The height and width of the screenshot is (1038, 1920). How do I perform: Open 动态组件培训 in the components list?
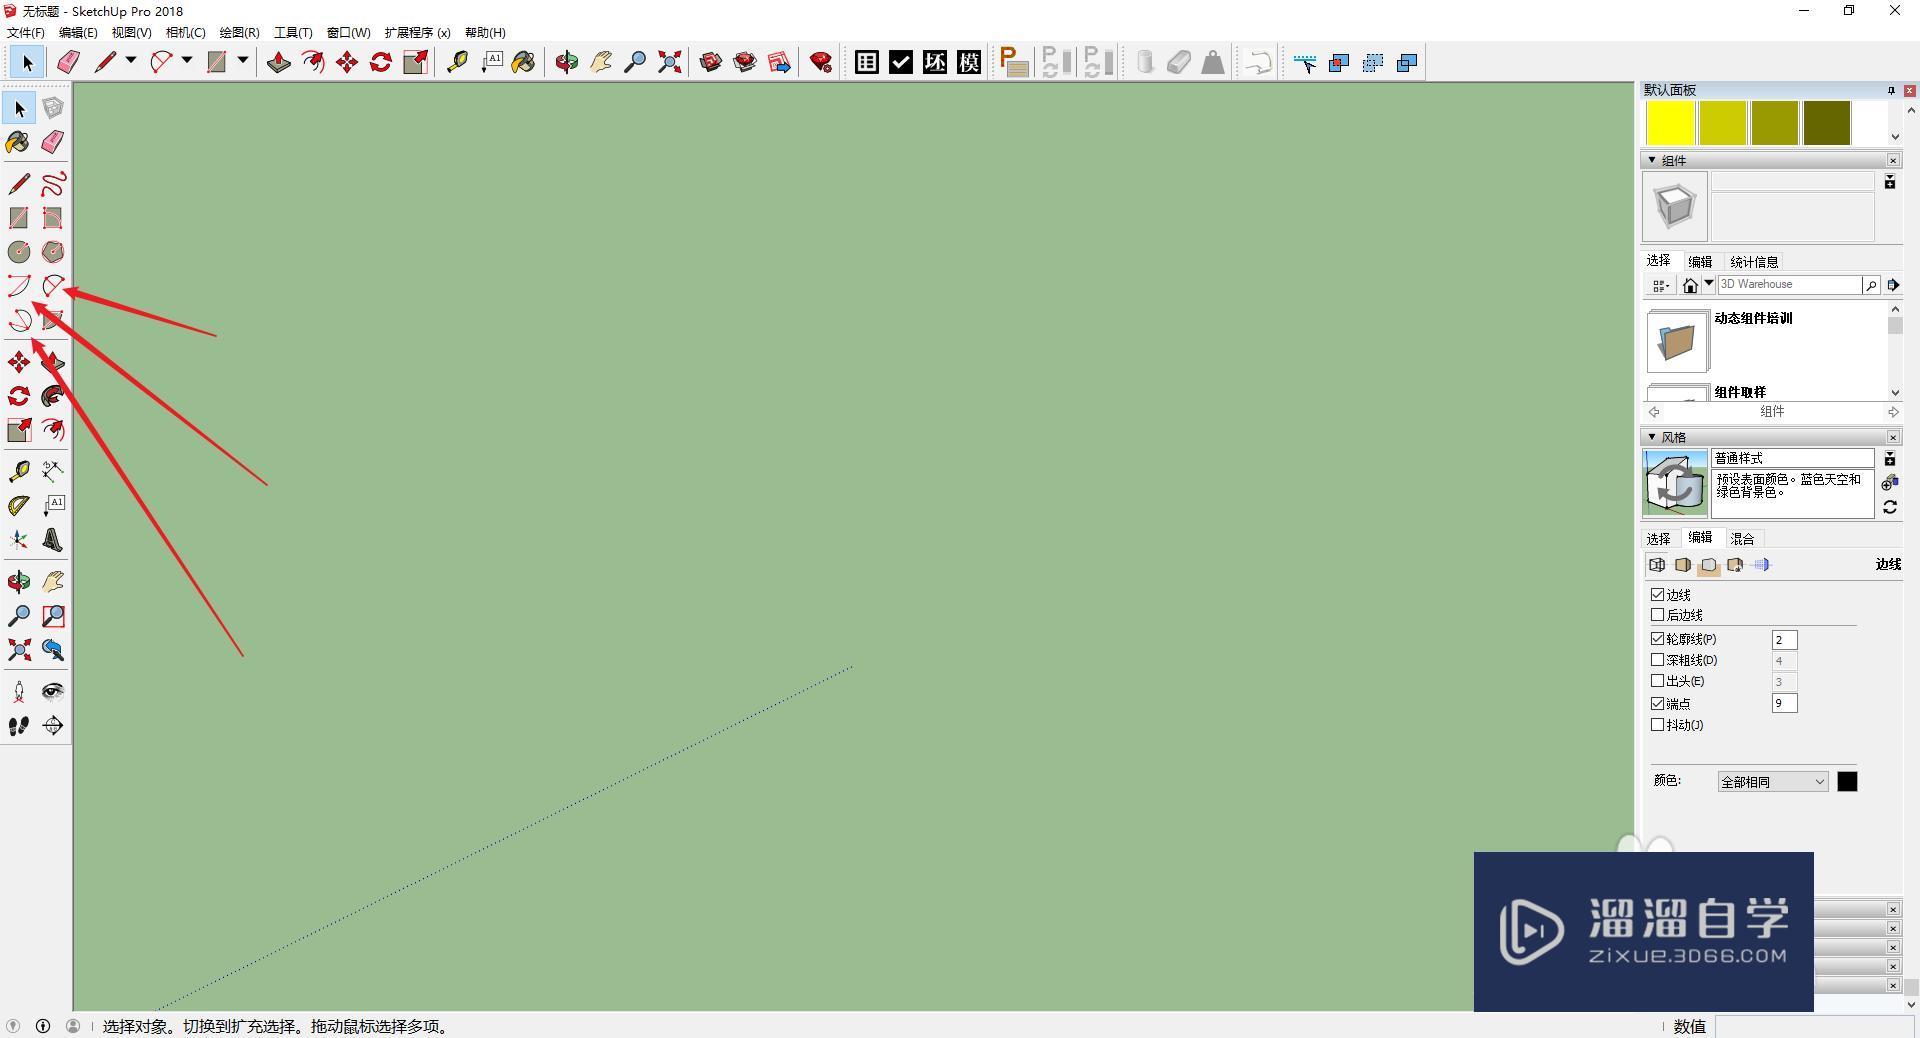point(1752,318)
